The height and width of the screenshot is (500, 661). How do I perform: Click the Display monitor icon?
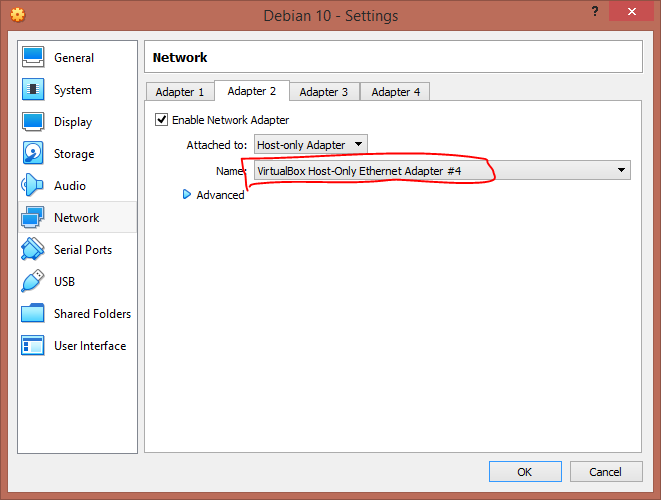tap(33, 121)
